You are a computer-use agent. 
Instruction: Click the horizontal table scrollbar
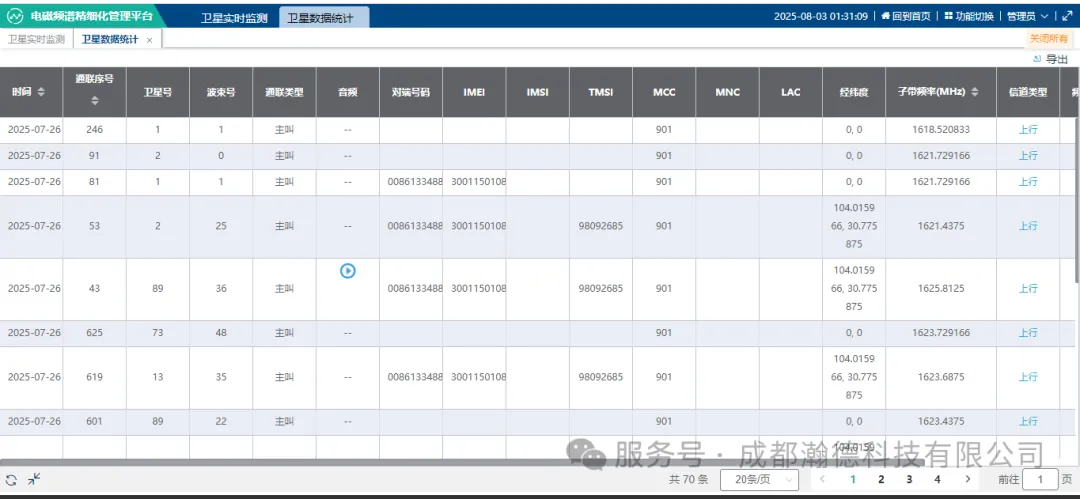point(462,462)
